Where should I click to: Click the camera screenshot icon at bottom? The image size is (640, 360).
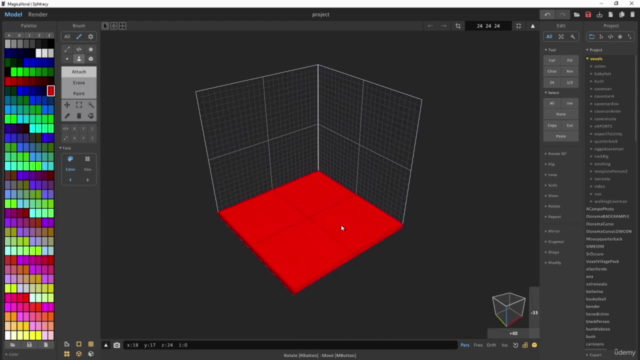117,345
